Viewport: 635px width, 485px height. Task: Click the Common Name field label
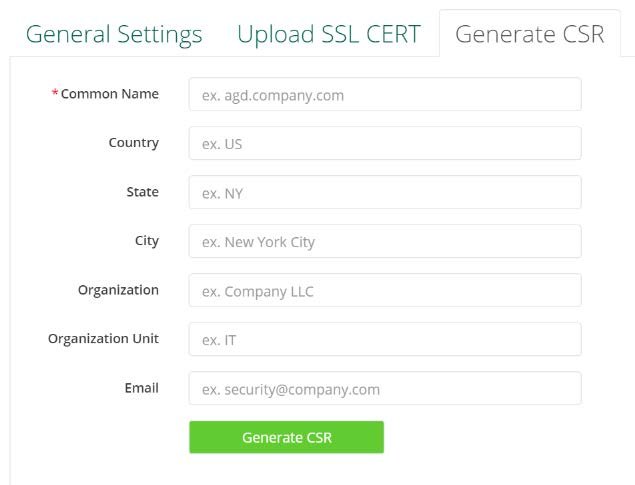(x=110, y=94)
